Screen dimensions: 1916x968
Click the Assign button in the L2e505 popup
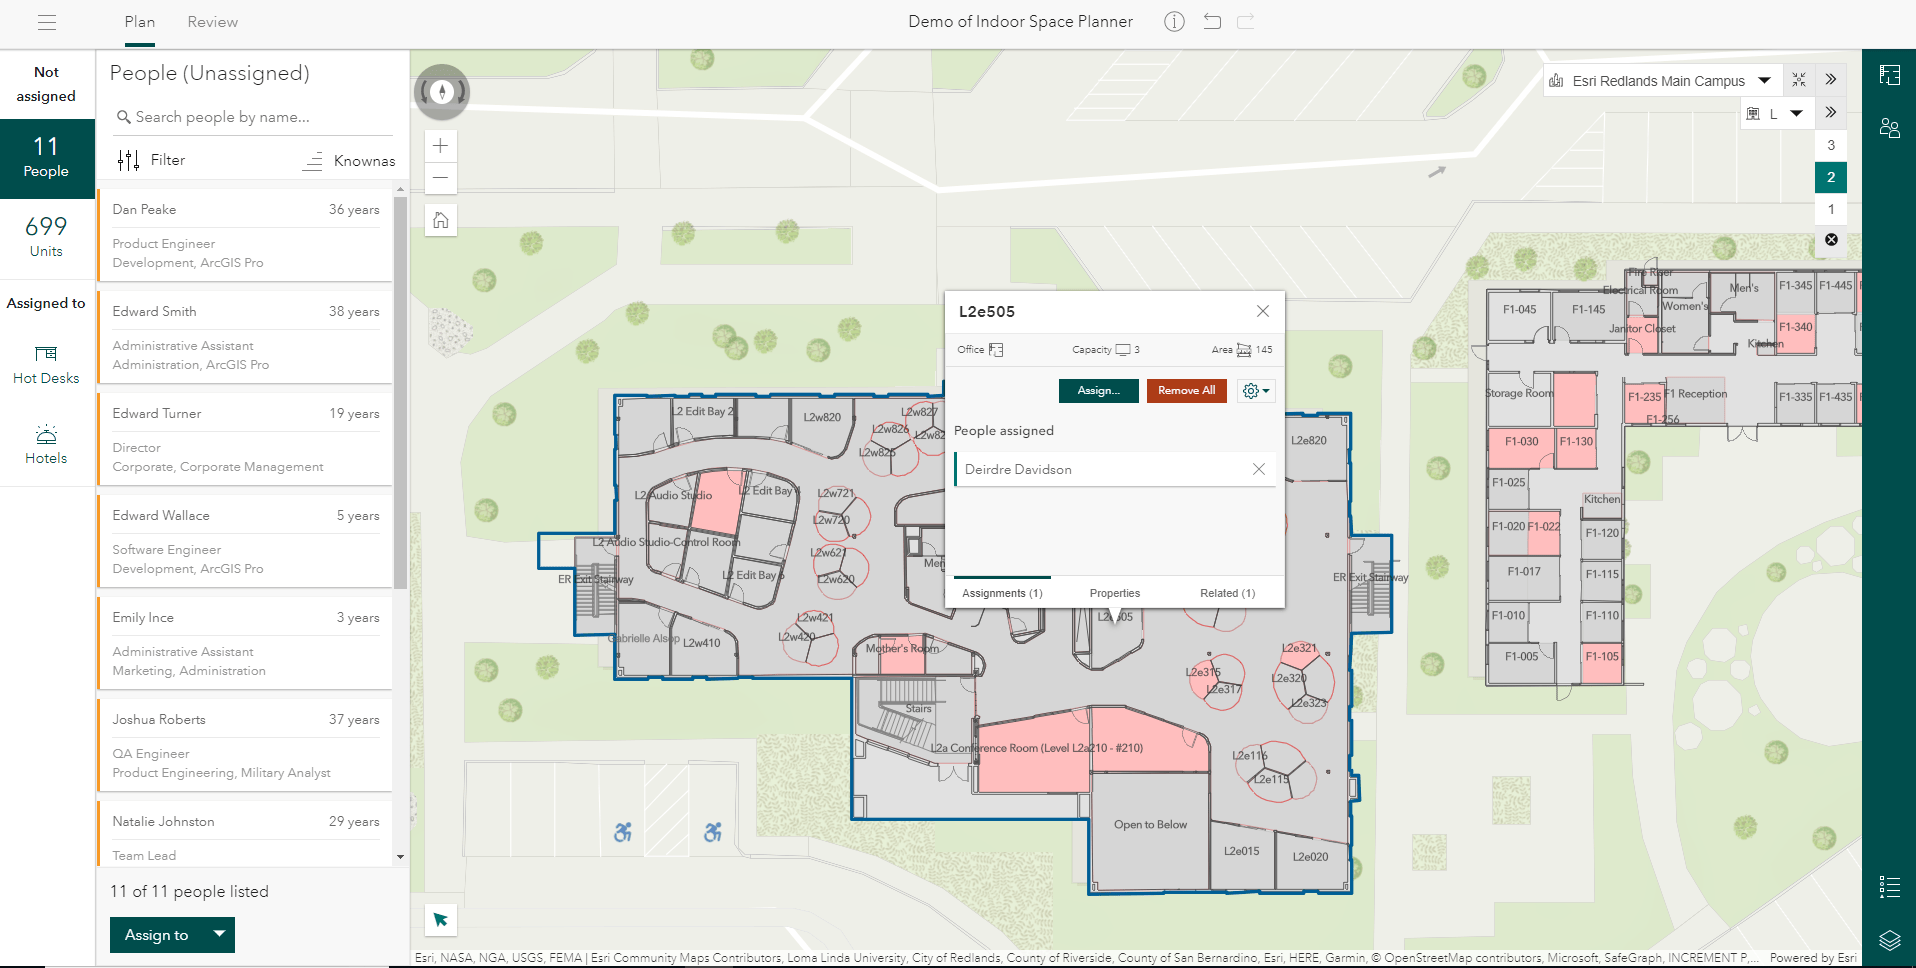point(1097,390)
